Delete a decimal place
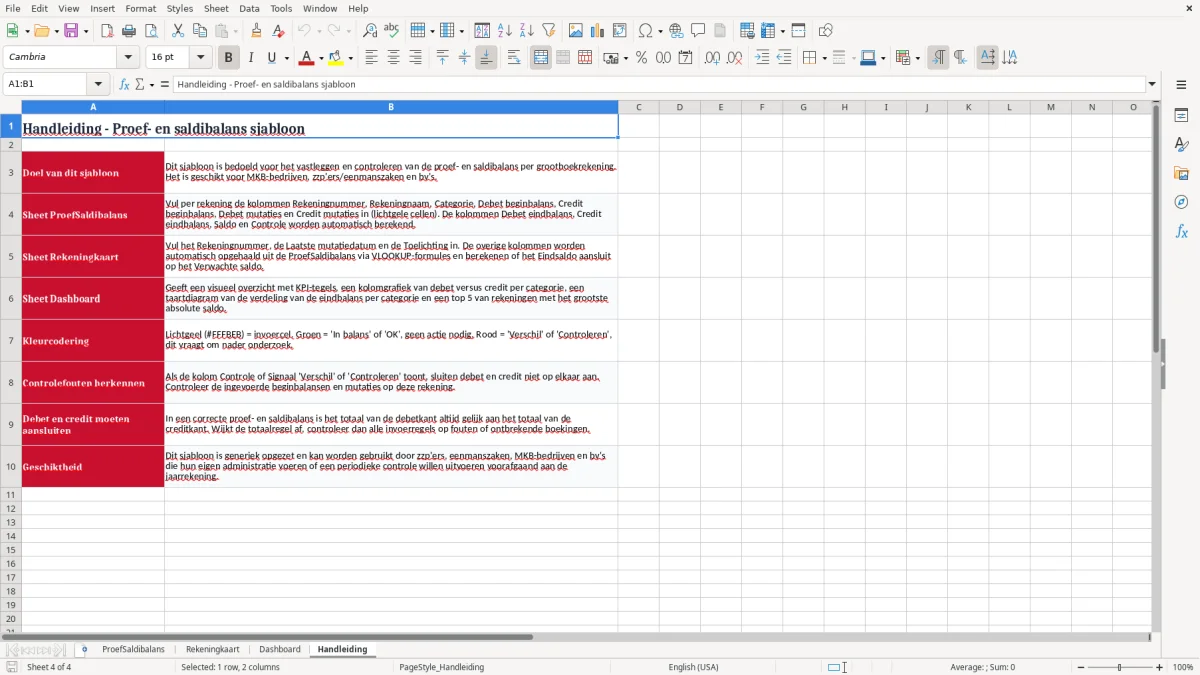Viewport: 1200px width, 675px height. coord(735,58)
